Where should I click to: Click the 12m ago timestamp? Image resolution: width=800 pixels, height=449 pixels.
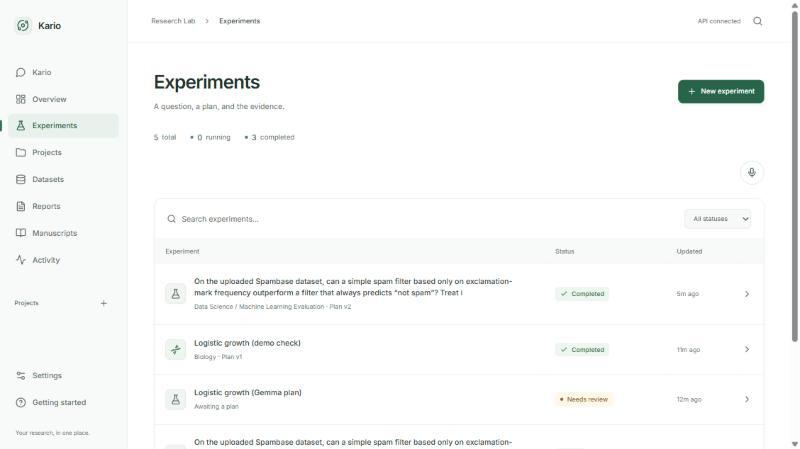pyautogui.click(x=689, y=400)
